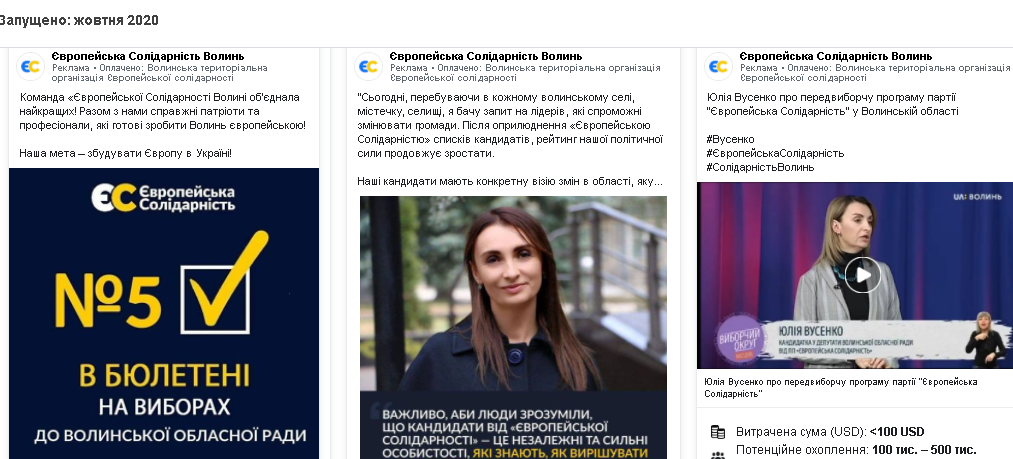Click the money icon beside Витрачена сума
Screen dimensions: 1013x459
click(x=718, y=432)
